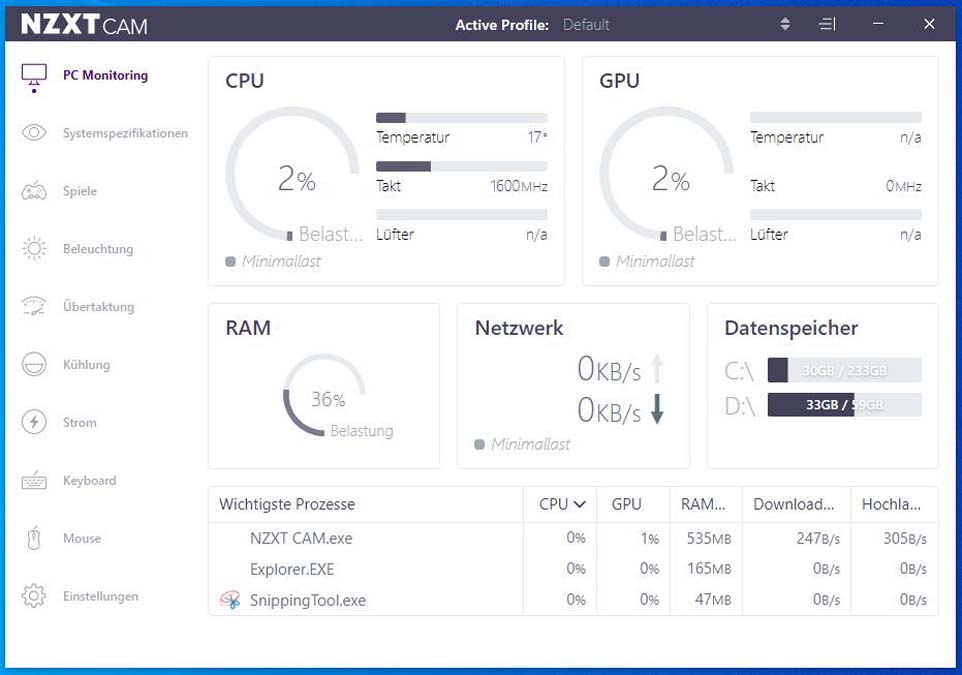The width and height of the screenshot is (962, 675).
Task: Open PC Monitoring monitor icon
Action: pyautogui.click(x=34, y=75)
